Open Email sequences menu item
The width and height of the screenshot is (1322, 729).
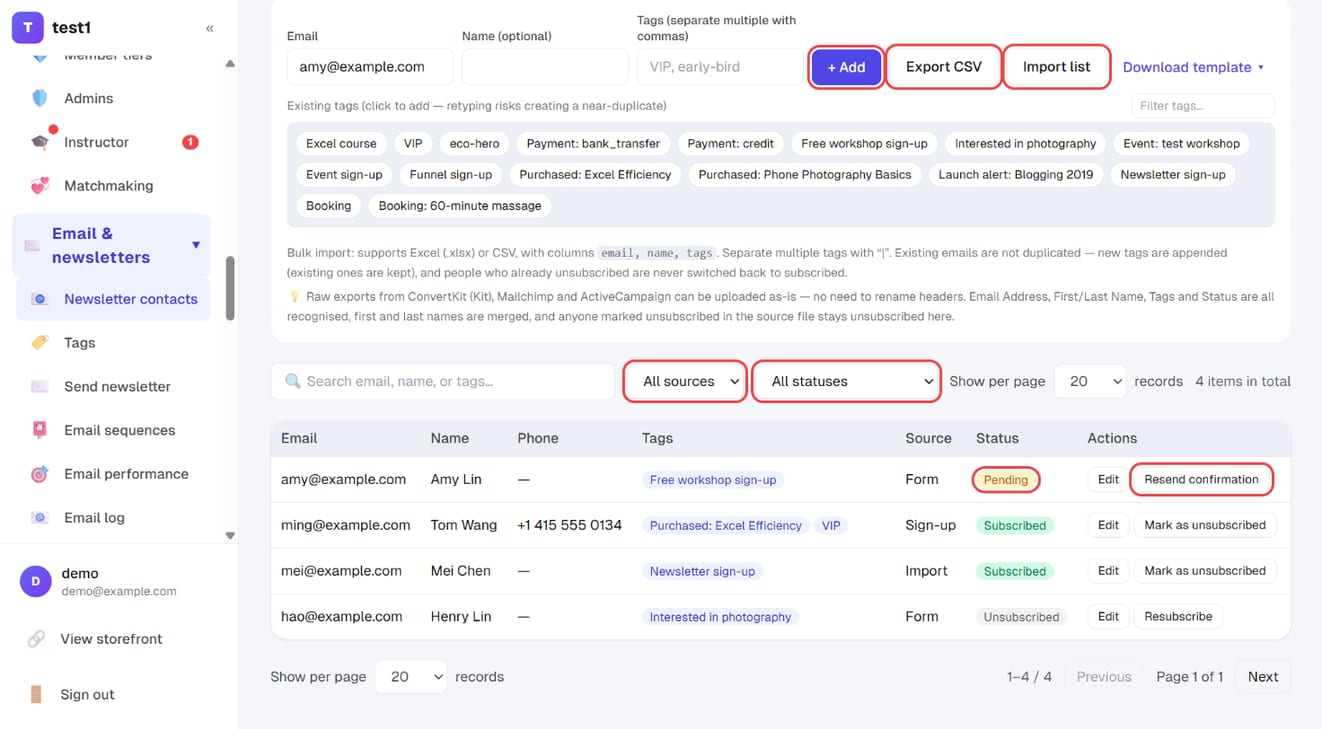(x=113, y=430)
